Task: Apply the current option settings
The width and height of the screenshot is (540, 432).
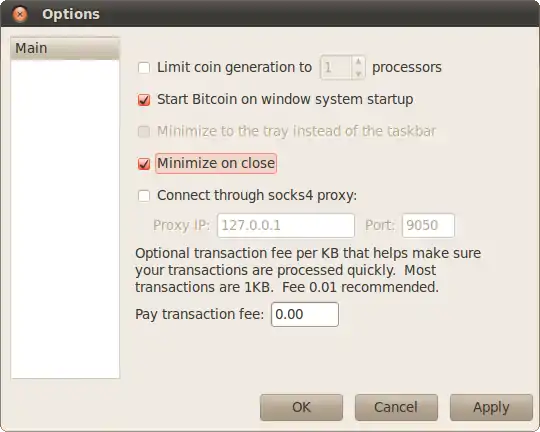Action: point(491,407)
